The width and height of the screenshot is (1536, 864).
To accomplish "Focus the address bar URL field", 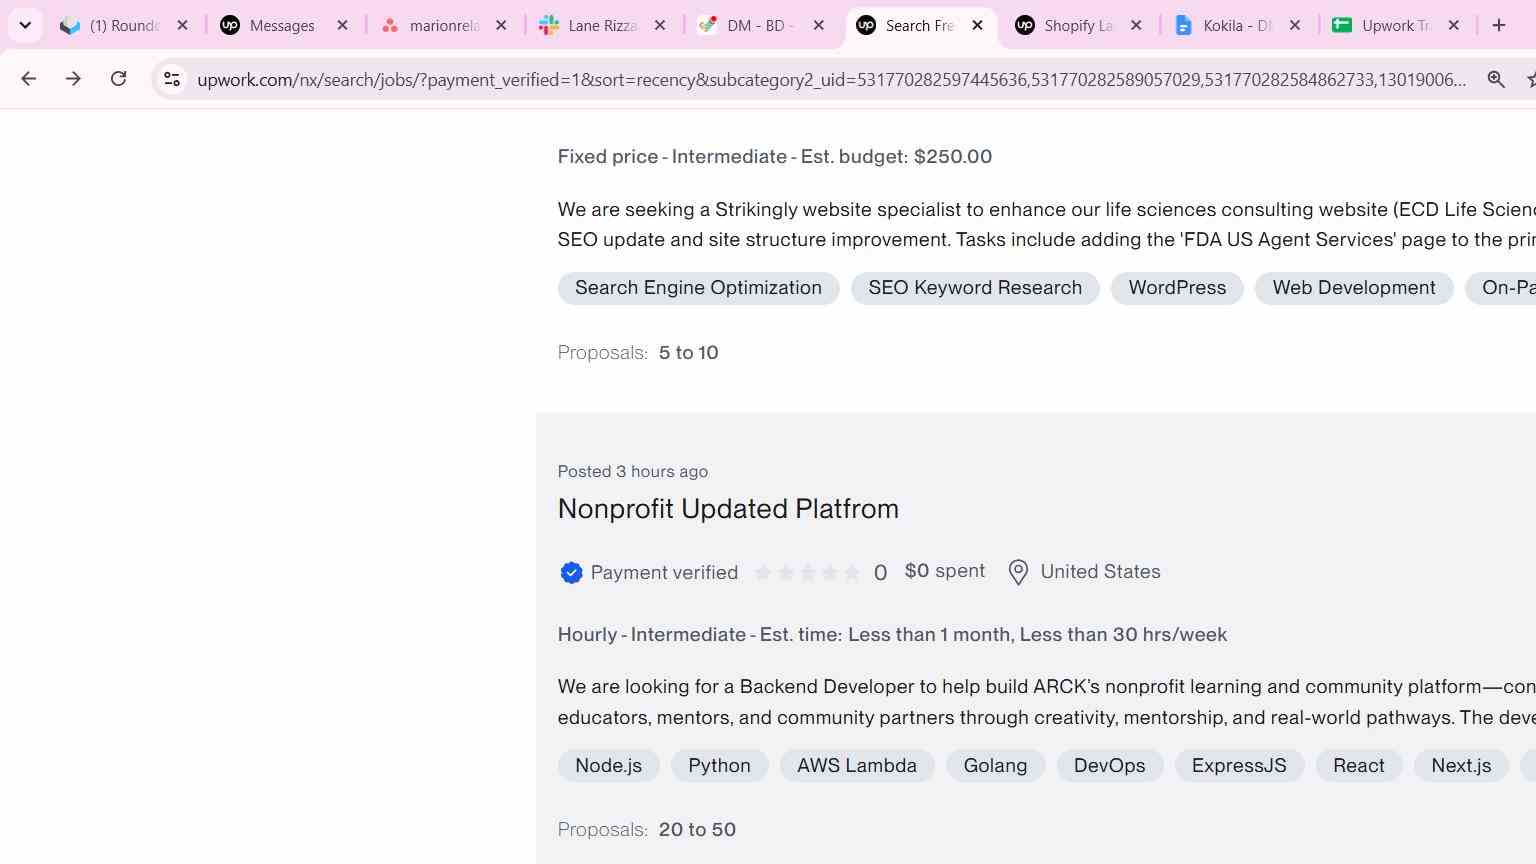I will pyautogui.click(x=830, y=79).
